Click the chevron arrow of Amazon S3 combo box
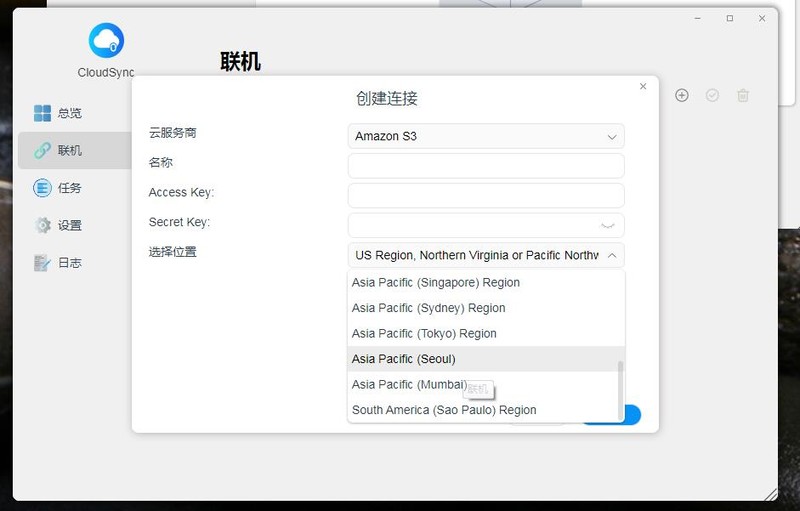800x511 pixels. coord(612,137)
